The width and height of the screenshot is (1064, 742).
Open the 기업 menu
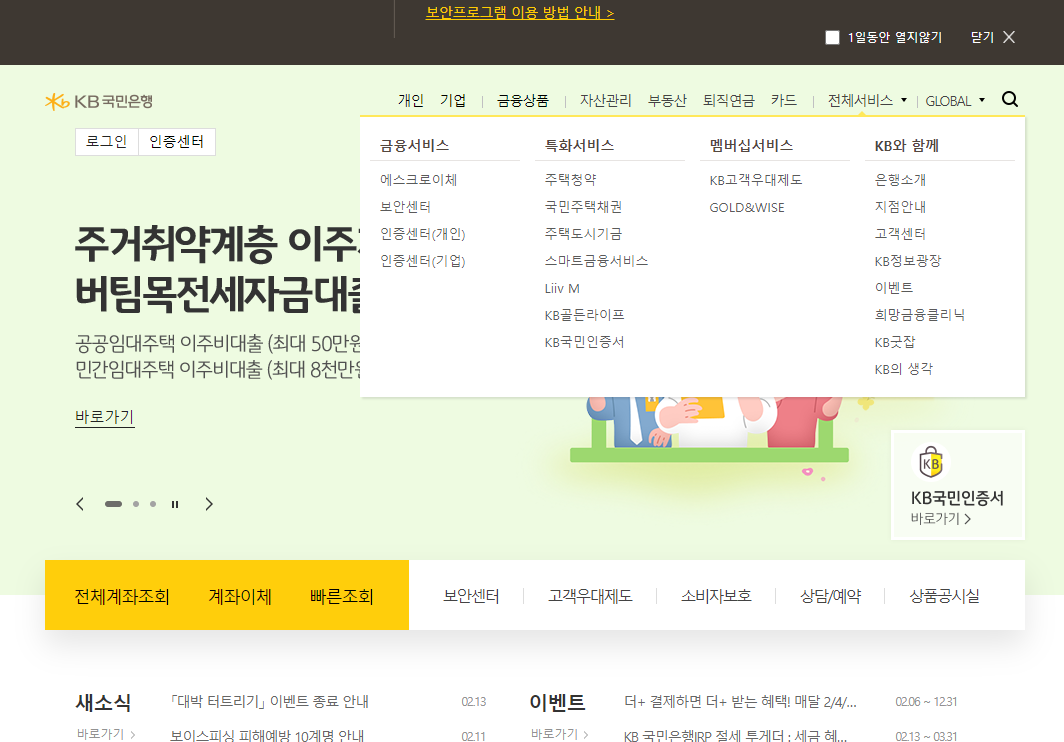pos(453,100)
